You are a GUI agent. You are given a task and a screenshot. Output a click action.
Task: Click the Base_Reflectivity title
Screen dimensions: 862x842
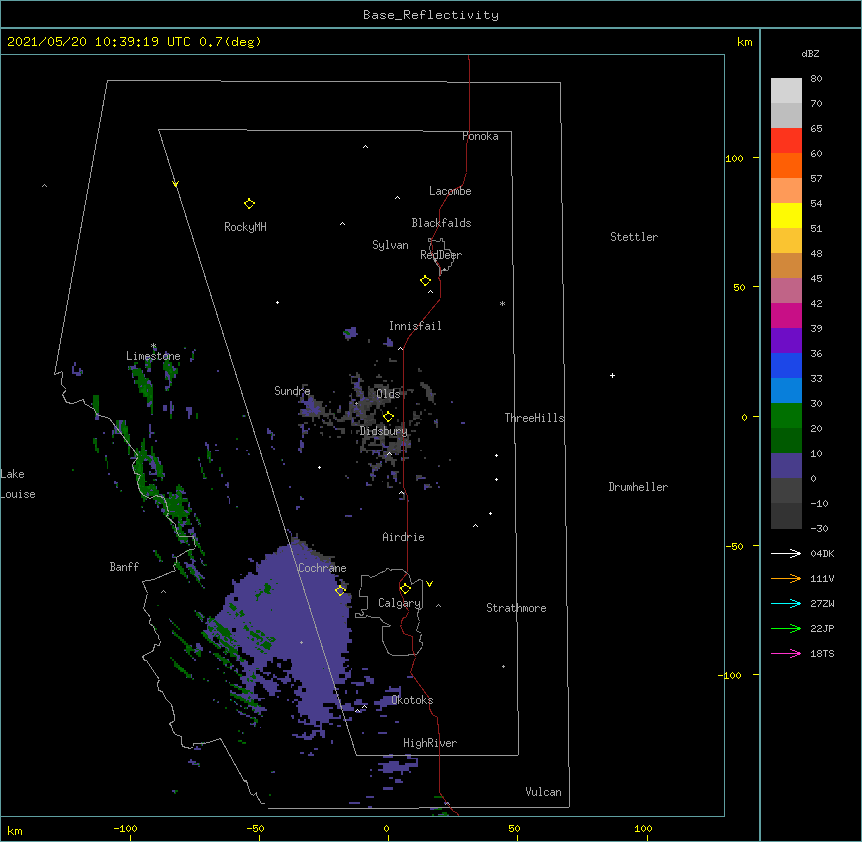431,15
